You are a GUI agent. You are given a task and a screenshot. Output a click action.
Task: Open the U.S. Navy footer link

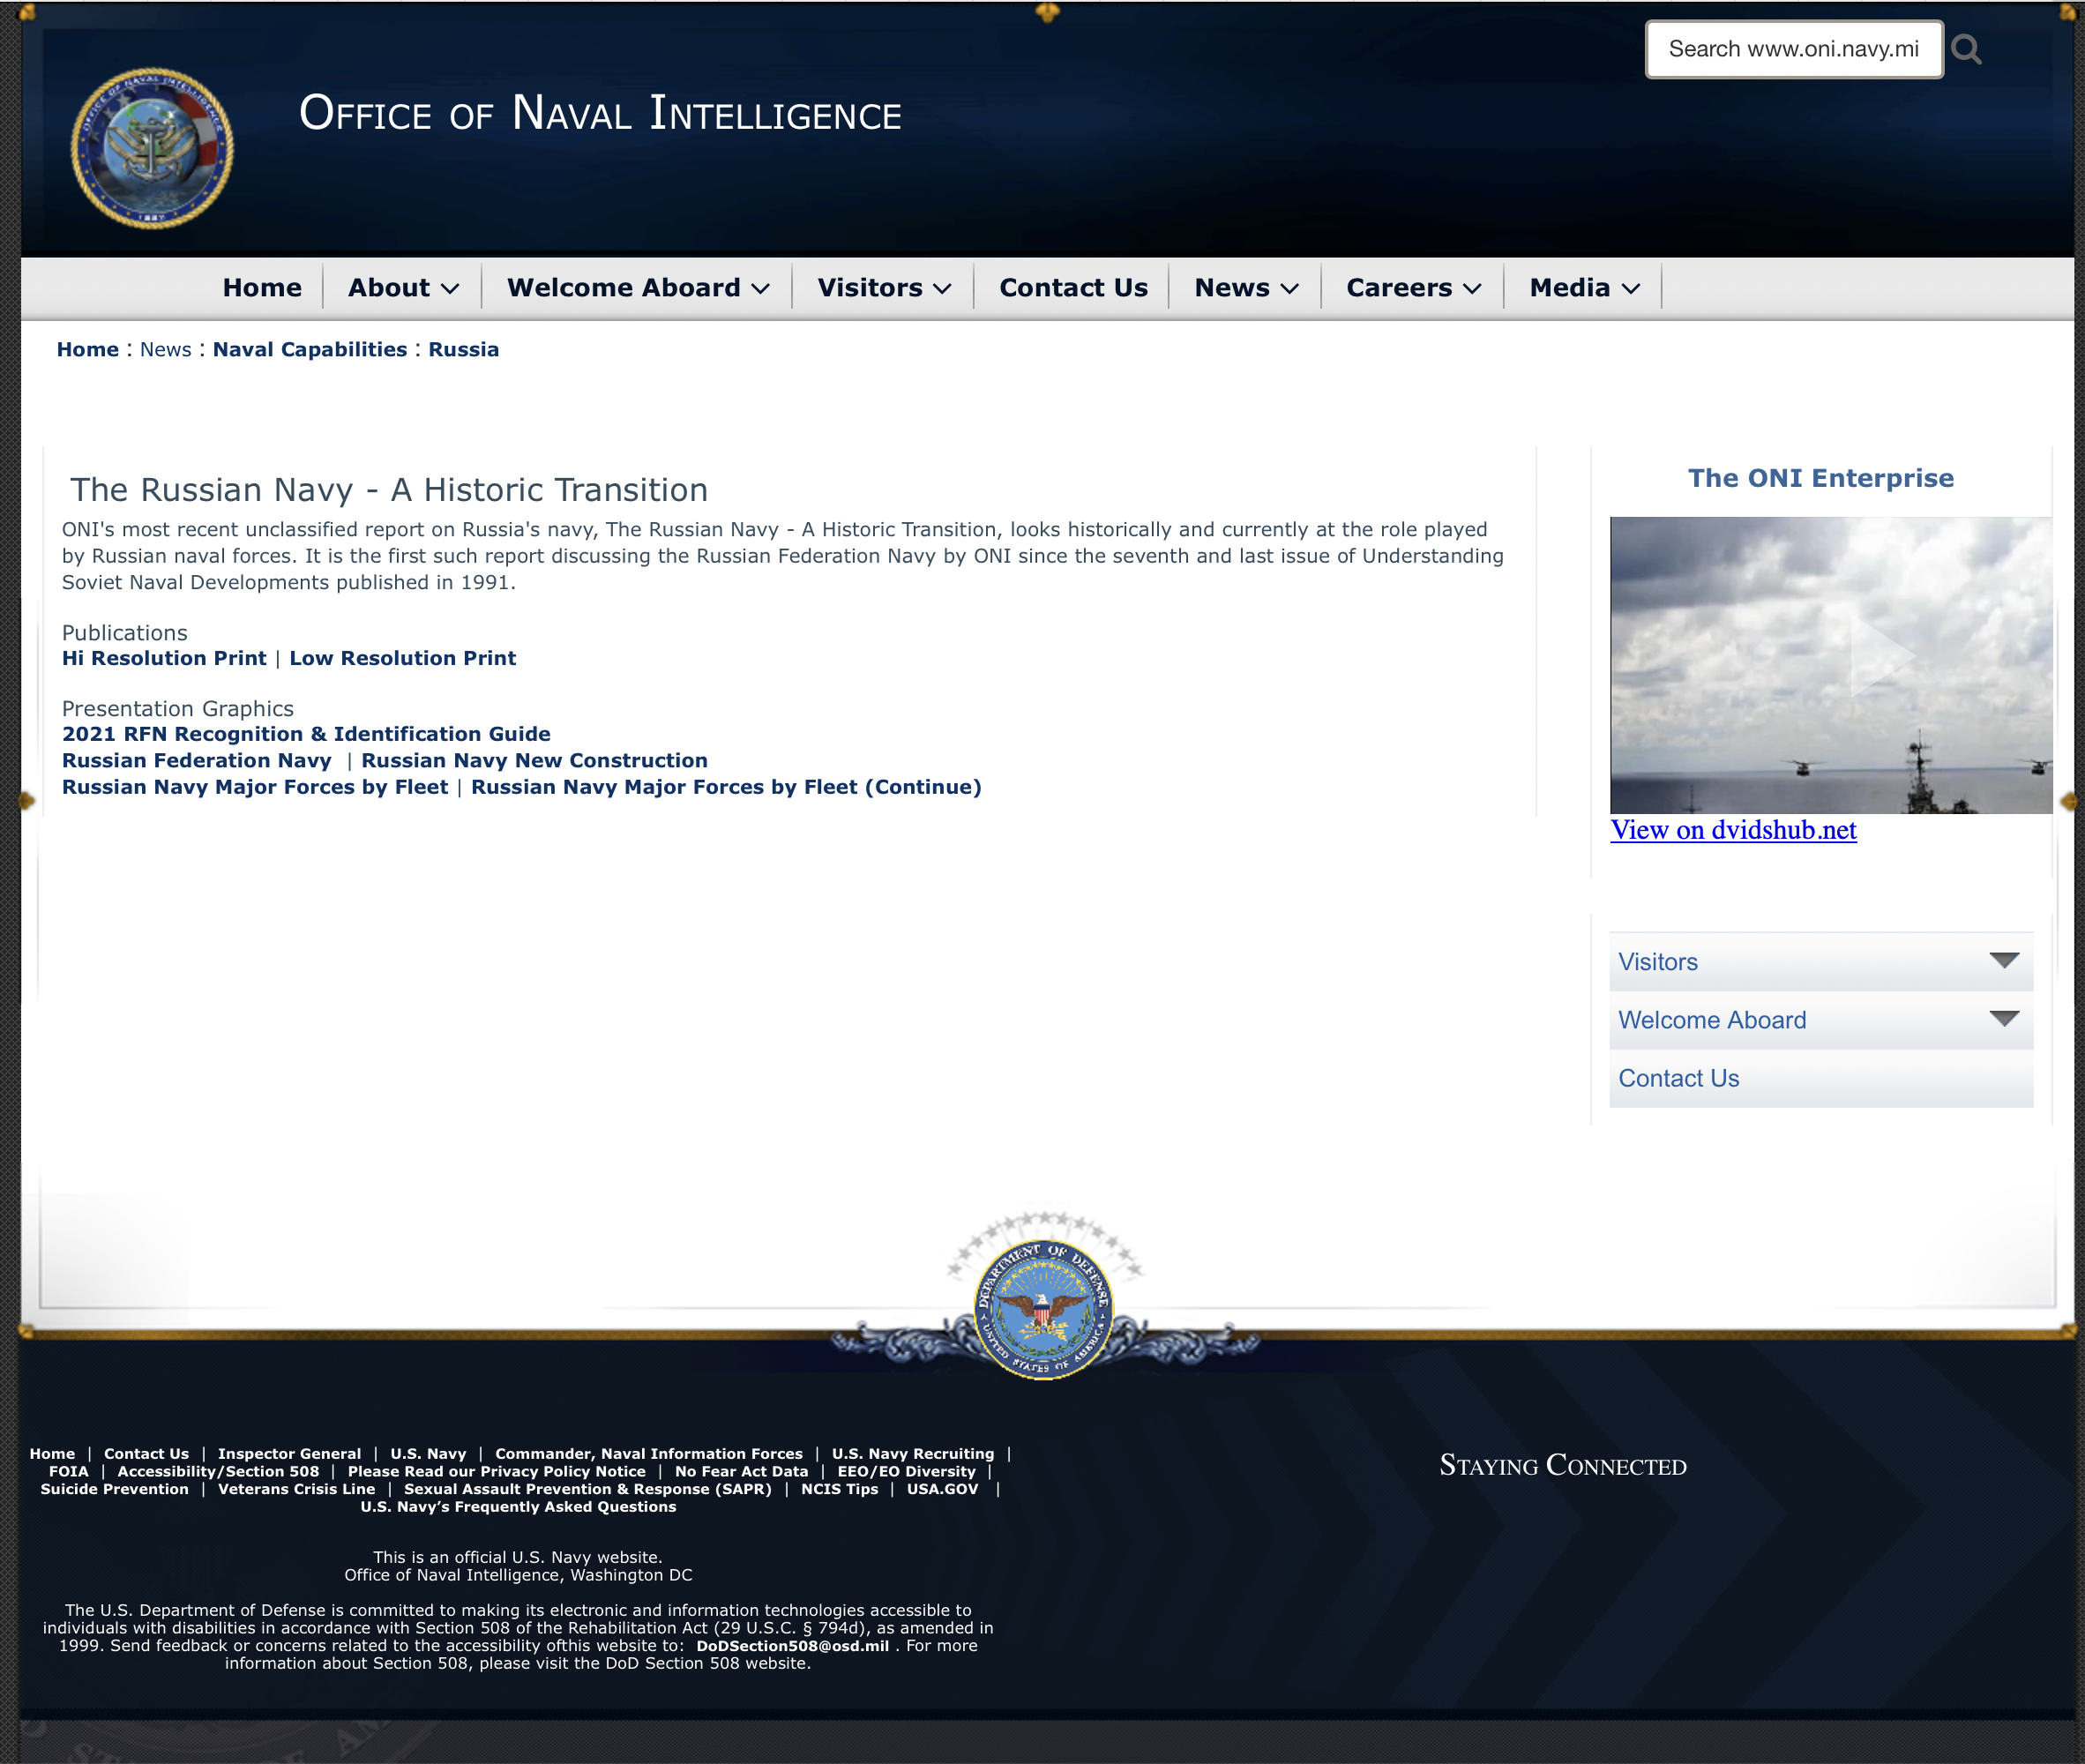coord(428,1454)
